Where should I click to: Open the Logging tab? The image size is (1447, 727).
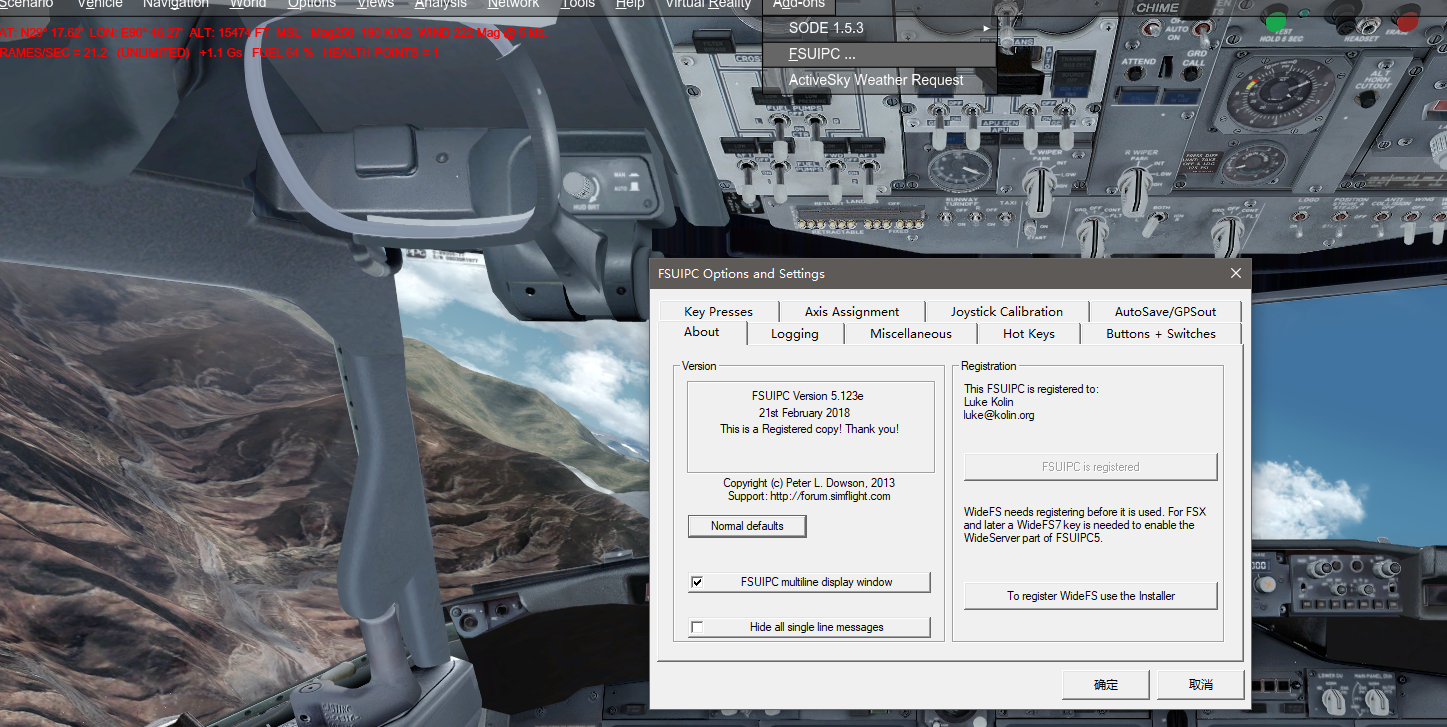point(795,333)
